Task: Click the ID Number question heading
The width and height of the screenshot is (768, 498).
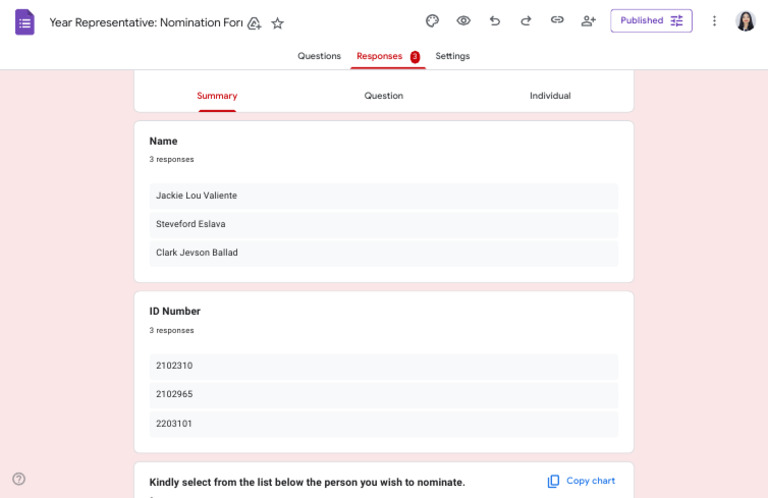Action: pyautogui.click(x=175, y=311)
